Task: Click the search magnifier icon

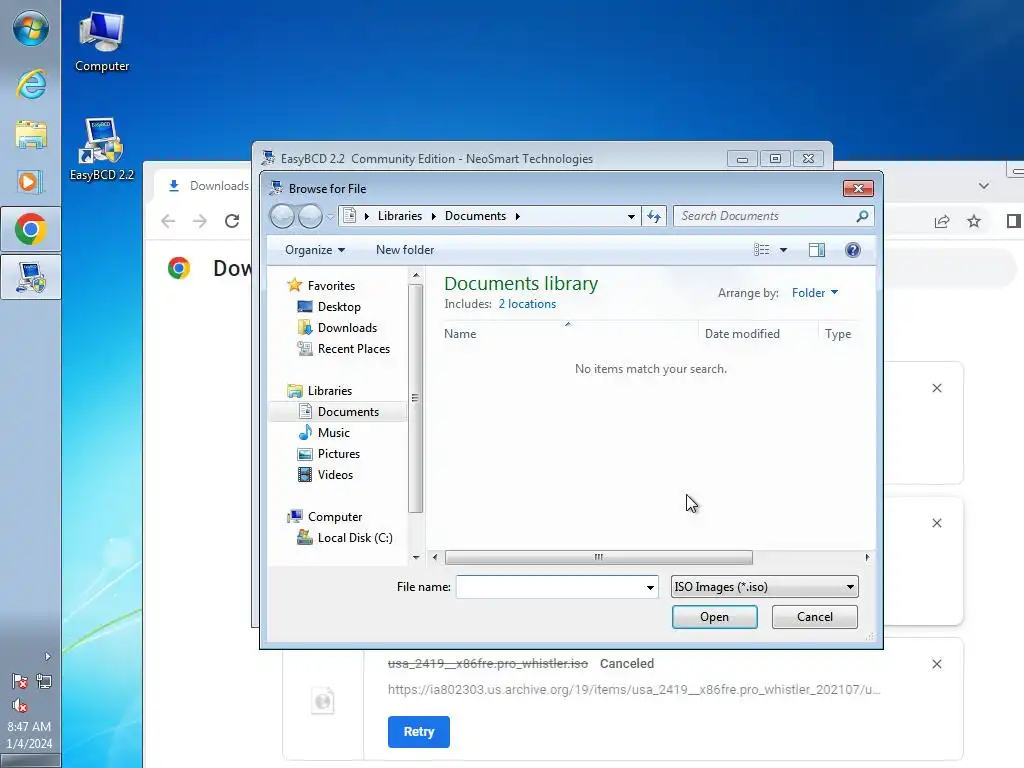Action: 862,216
